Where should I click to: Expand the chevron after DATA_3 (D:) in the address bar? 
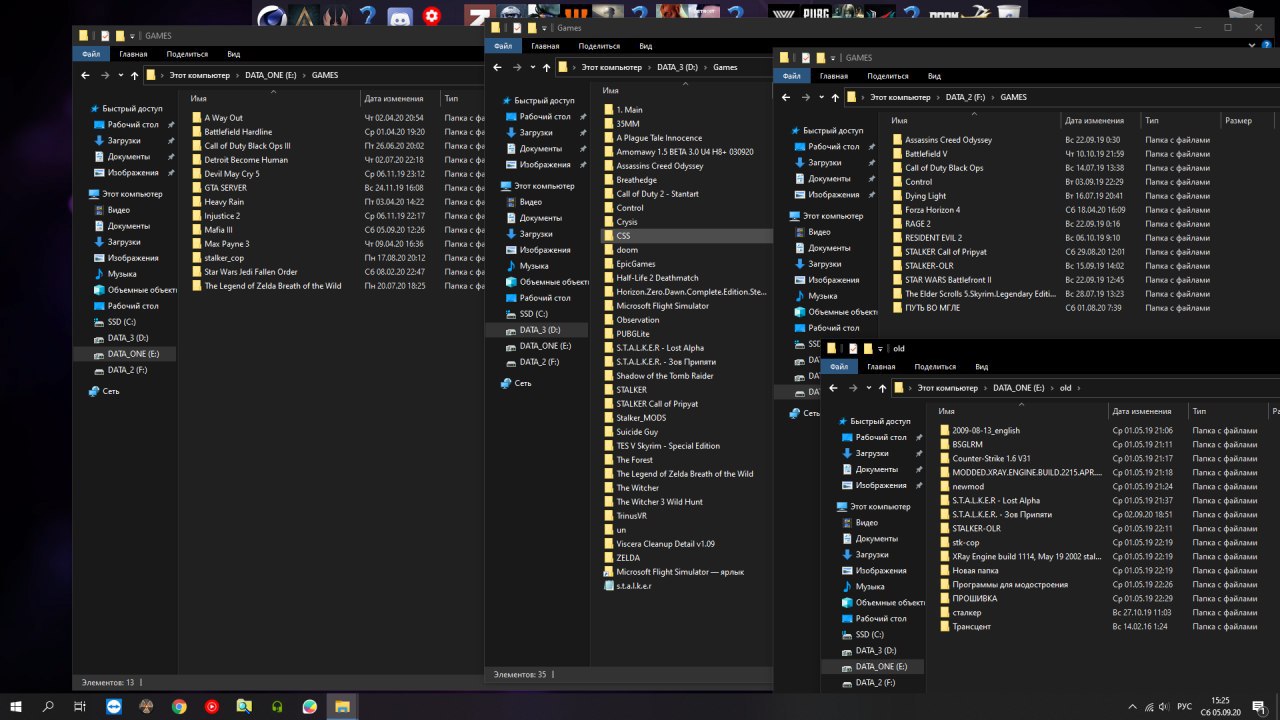click(x=706, y=67)
